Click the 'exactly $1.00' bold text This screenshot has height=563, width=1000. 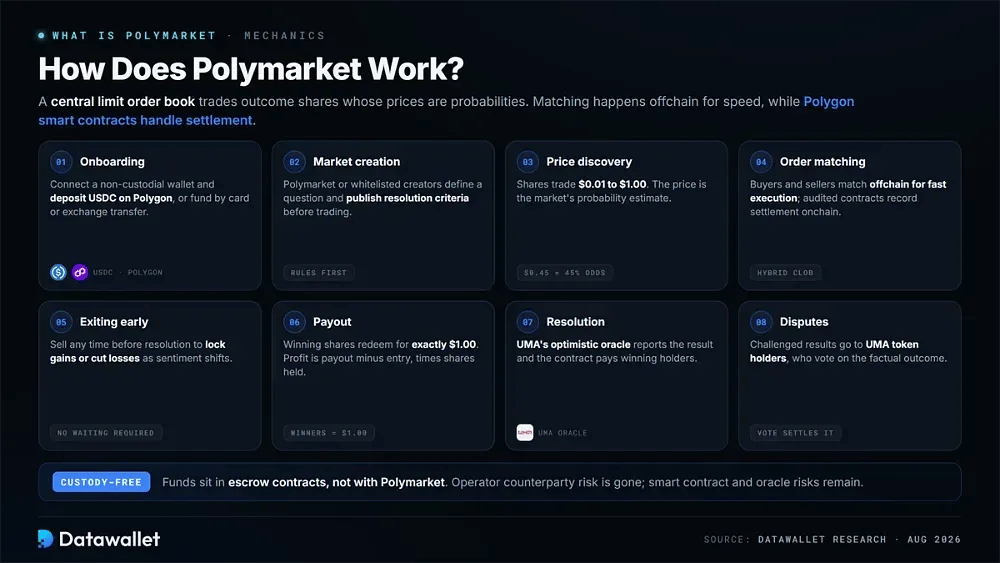(x=444, y=344)
